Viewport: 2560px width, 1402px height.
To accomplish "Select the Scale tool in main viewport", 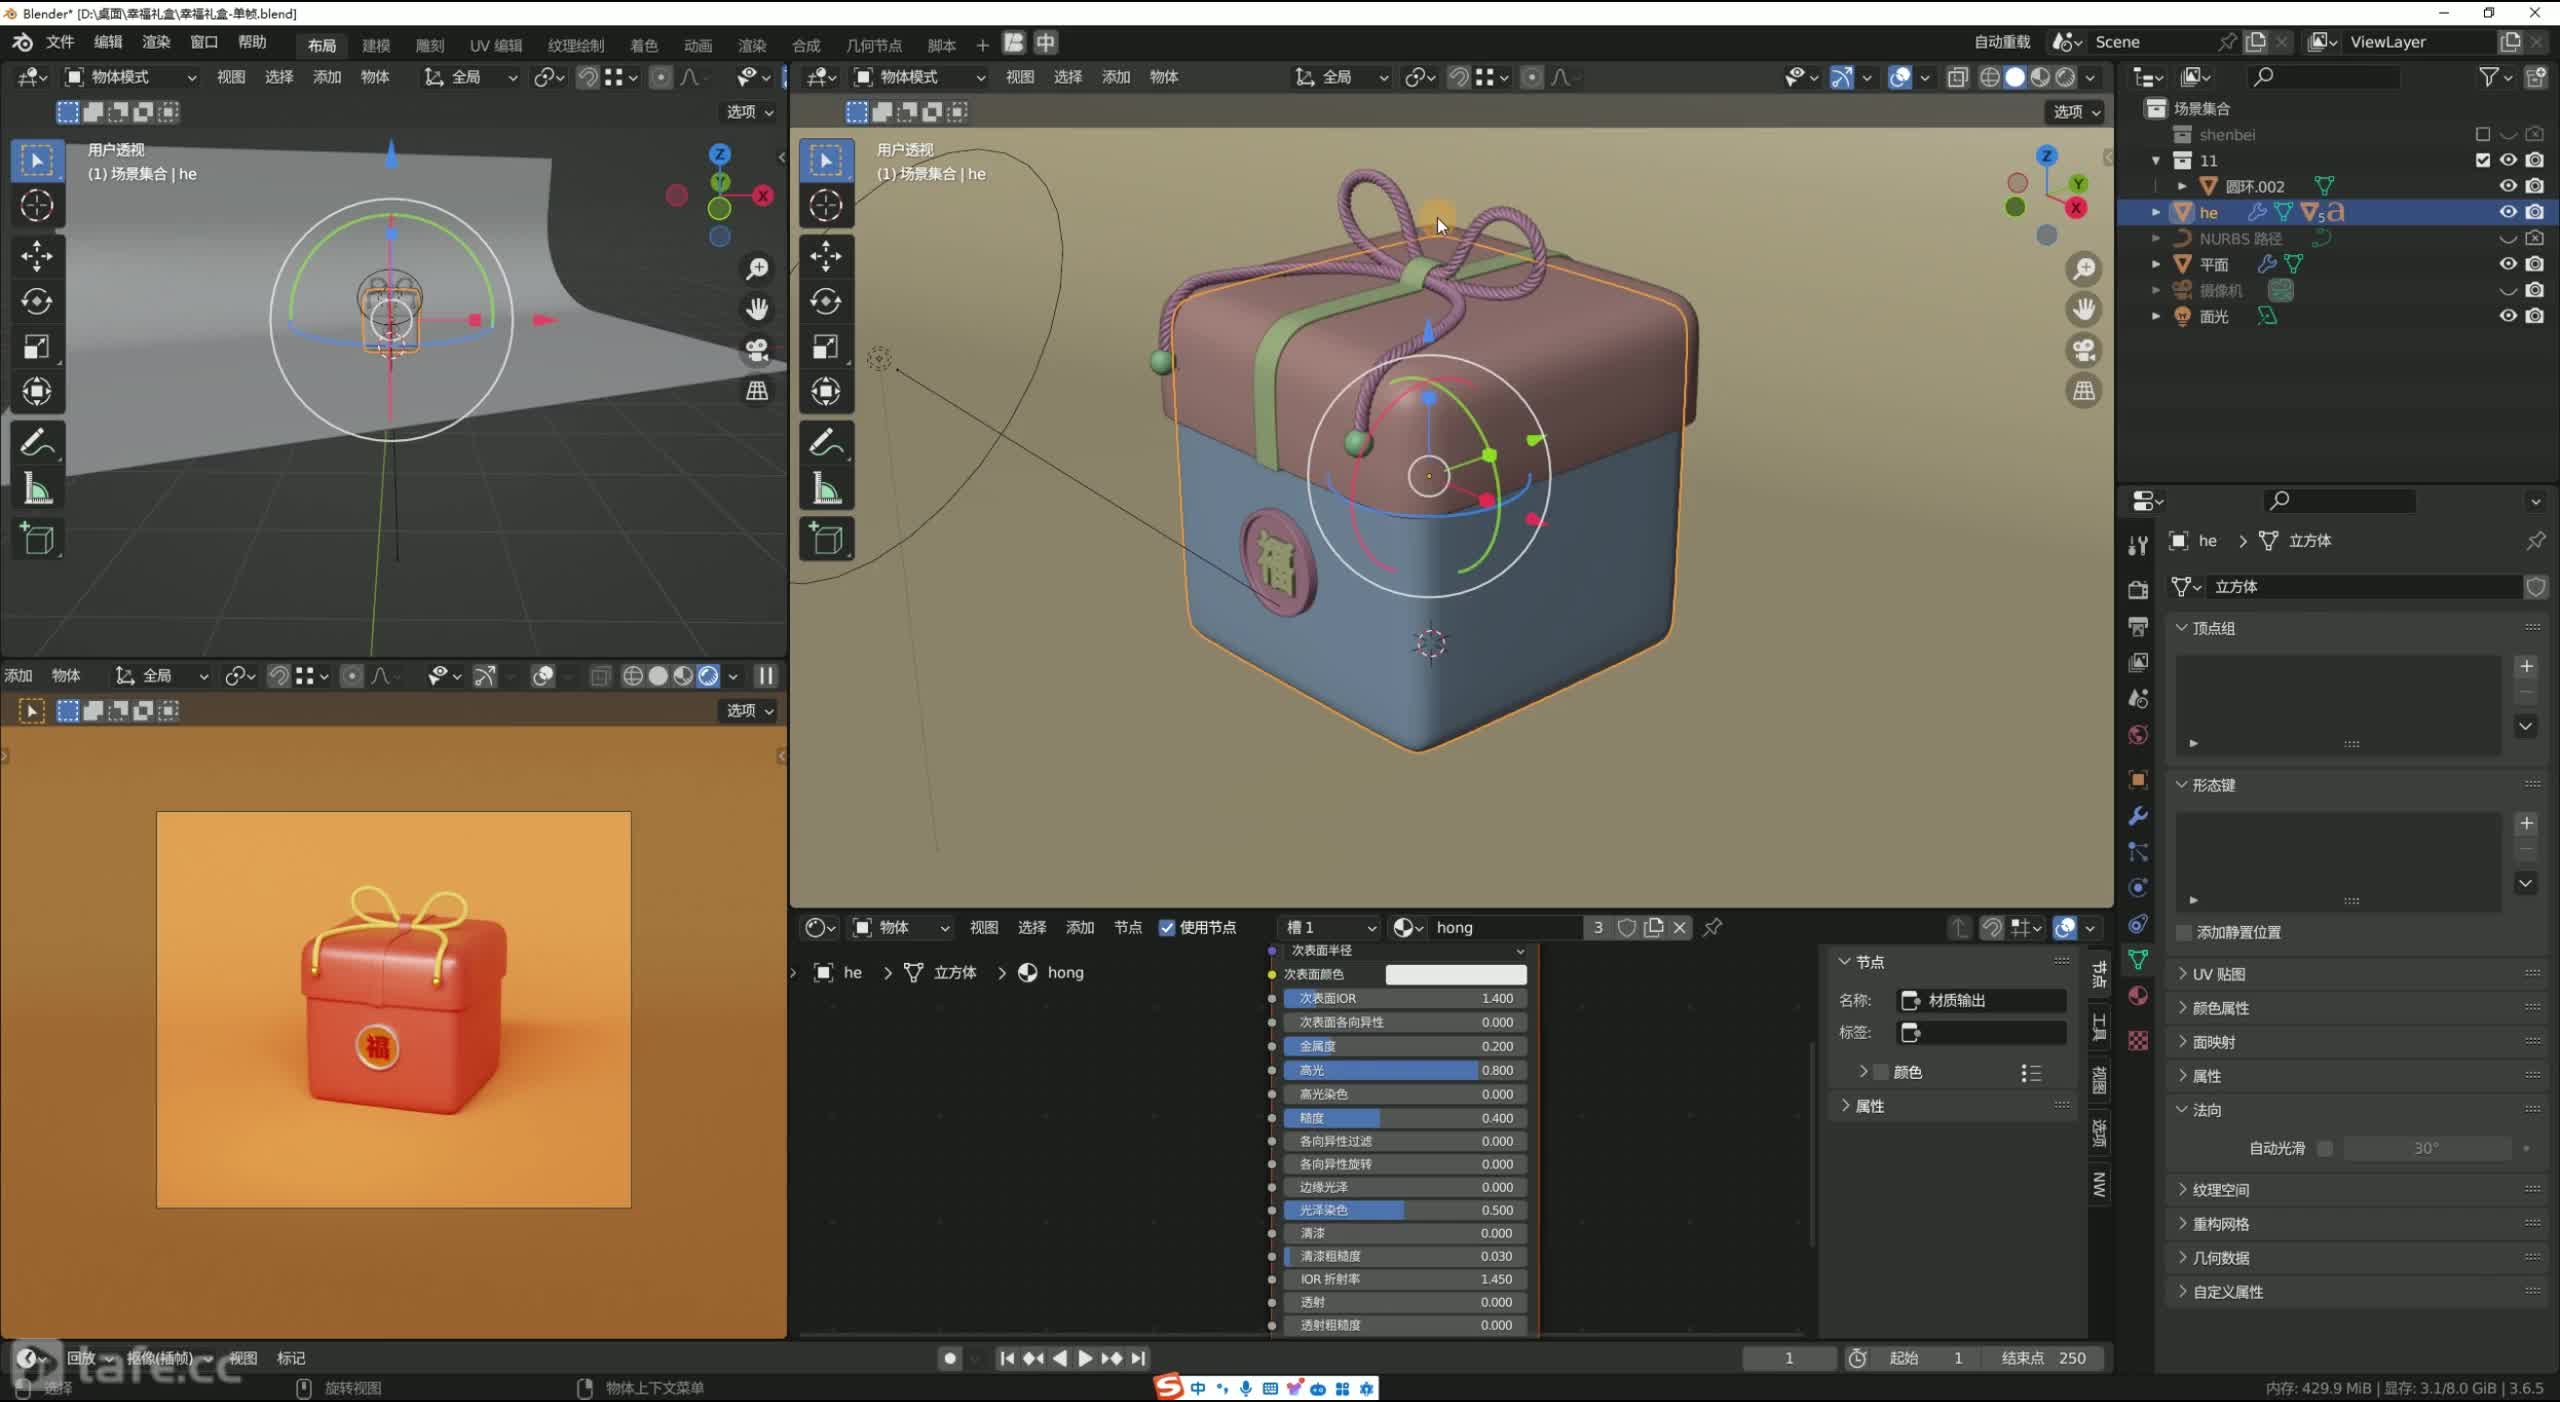I will 826,347.
